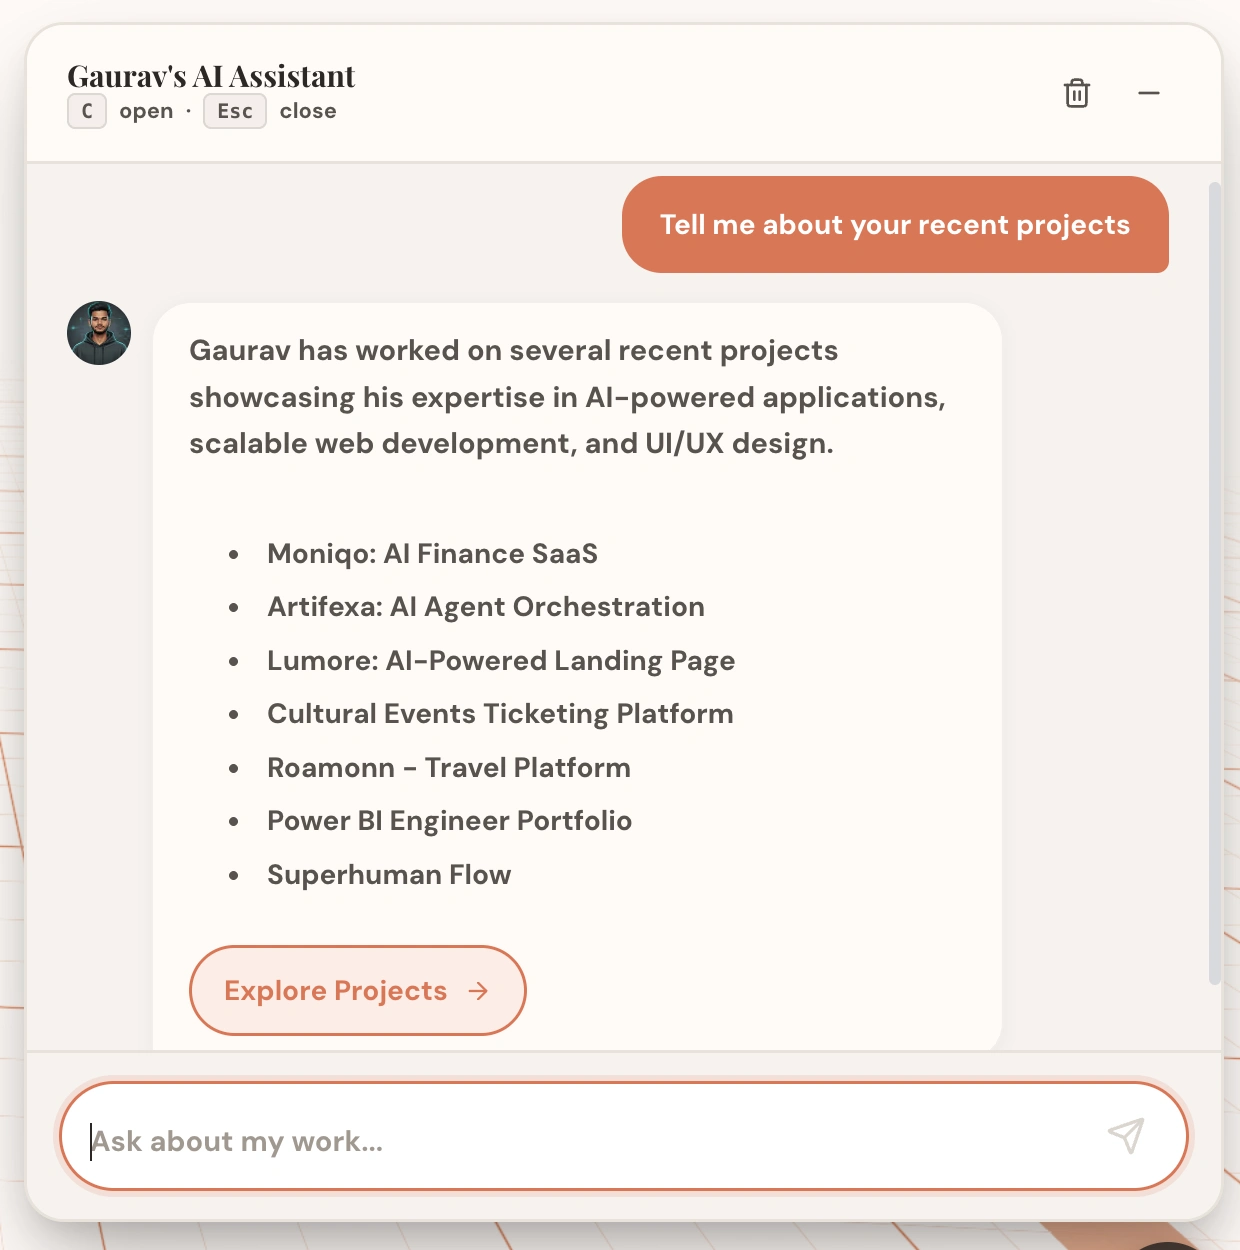Clear the chat with the trash icon
Viewport: 1240px width, 1250px height.
click(1076, 93)
